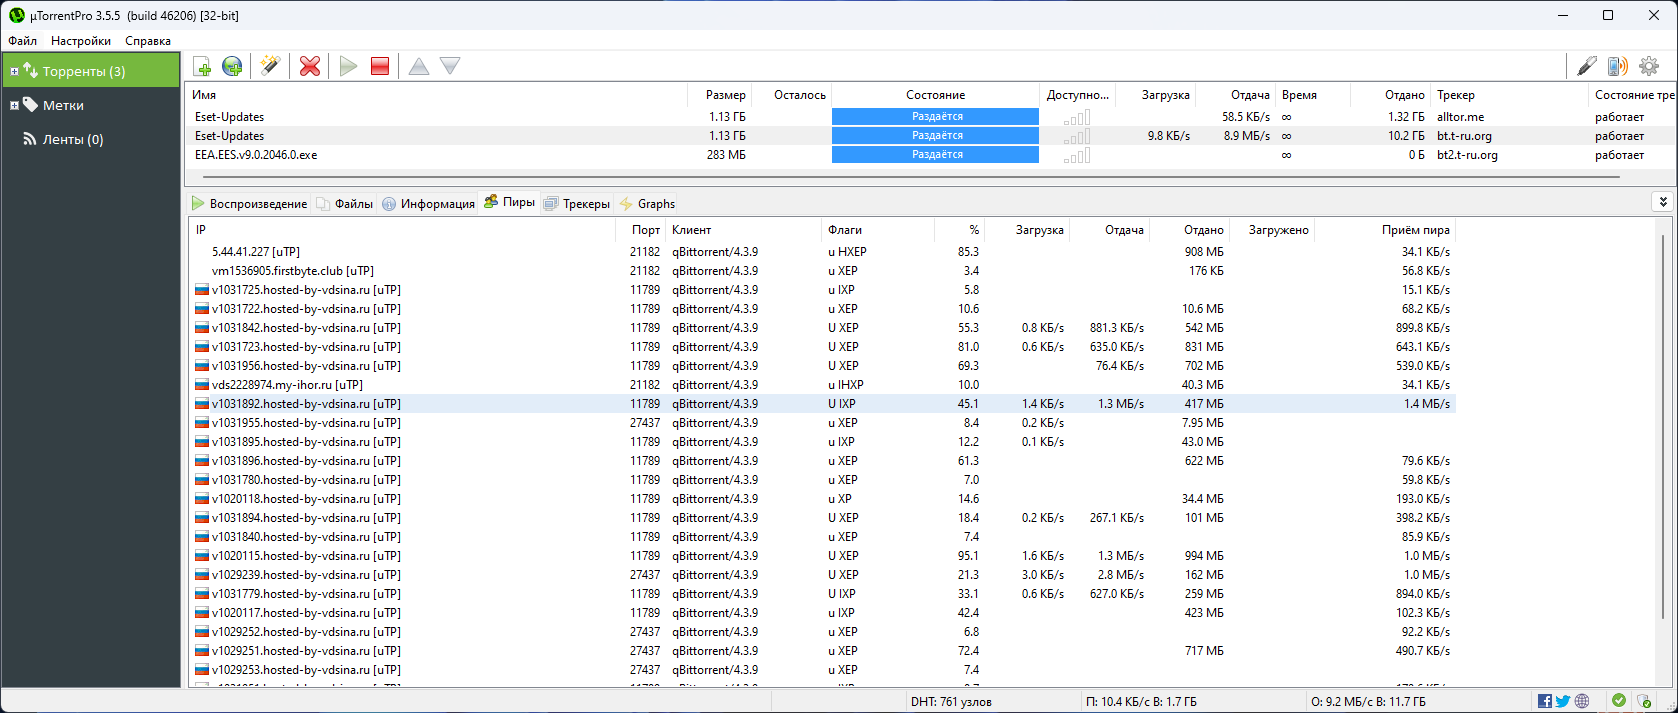Click the flag icon of v1031892.hosted-by-vdsina.ru

click(x=202, y=404)
